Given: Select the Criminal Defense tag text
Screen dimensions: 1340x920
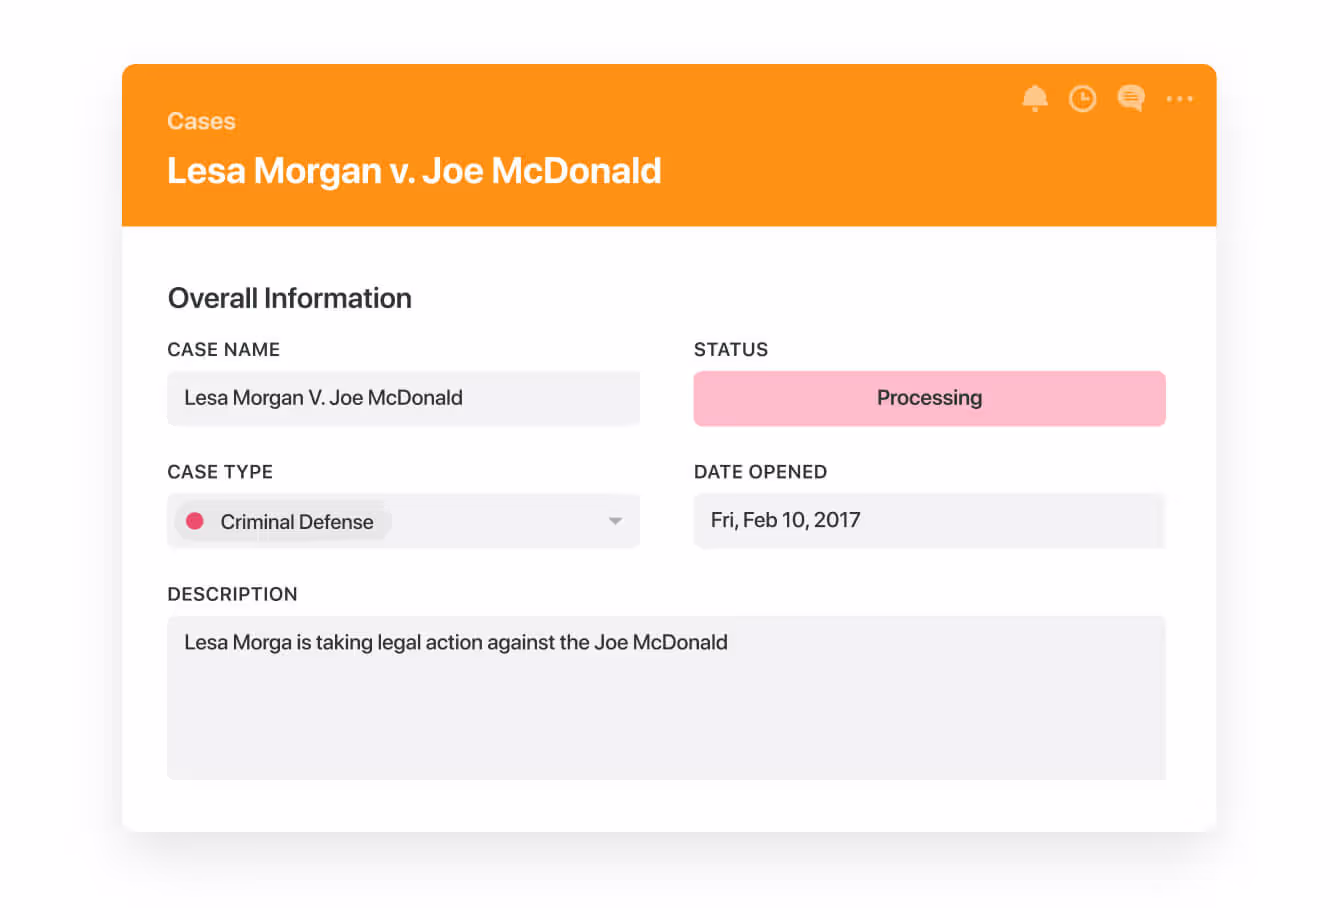Looking at the screenshot, I should pos(296,522).
